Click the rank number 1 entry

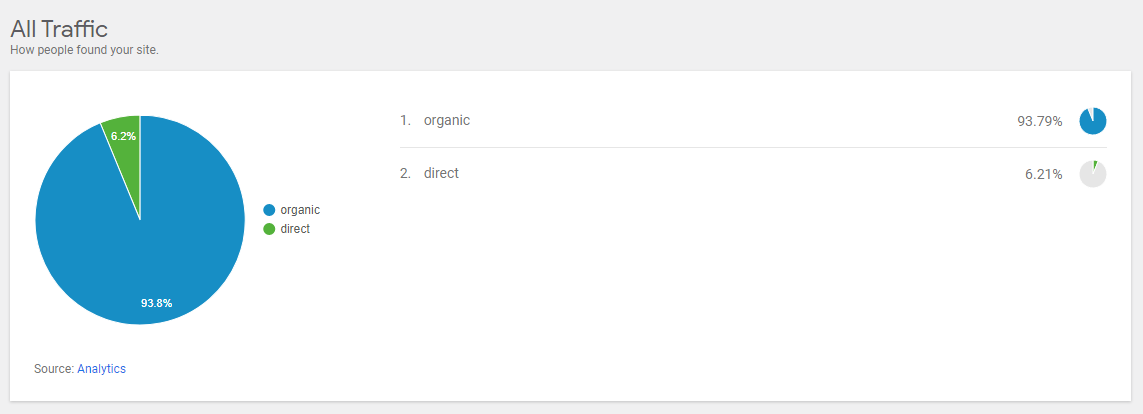coord(406,121)
